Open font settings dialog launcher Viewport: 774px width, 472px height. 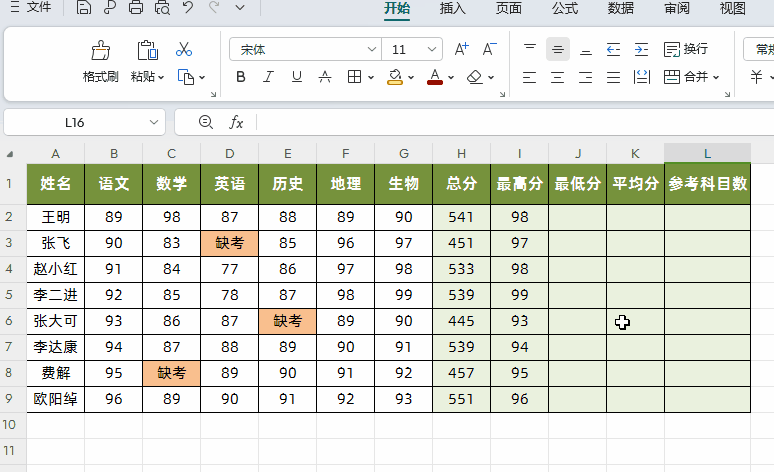(x=502, y=94)
